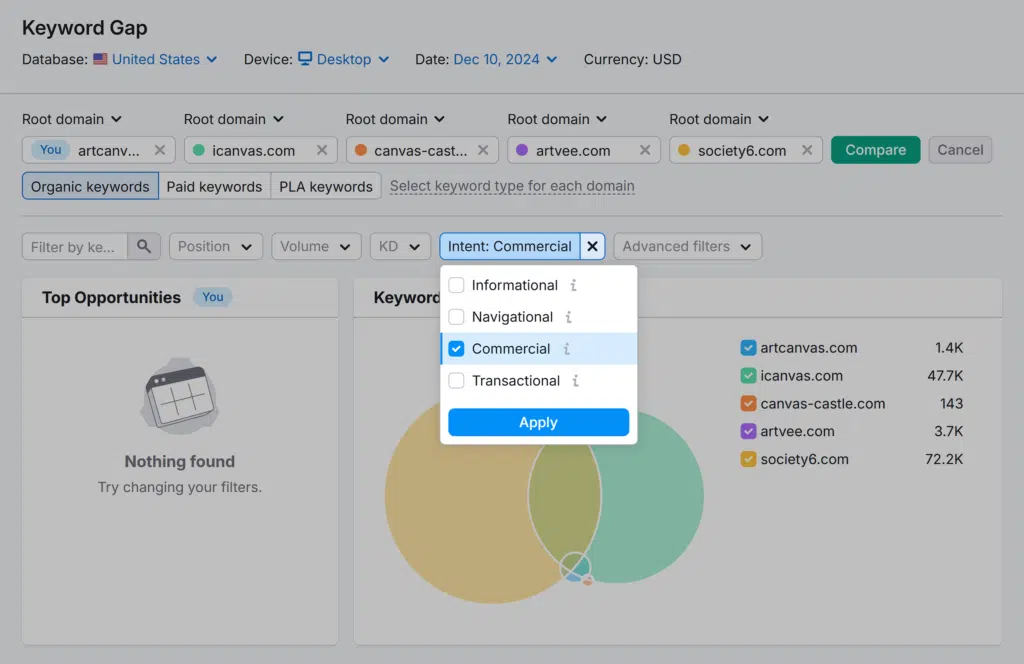The width and height of the screenshot is (1024, 664).
Task: Switch to Paid keywords tab
Action: click(x=214, y=186)
